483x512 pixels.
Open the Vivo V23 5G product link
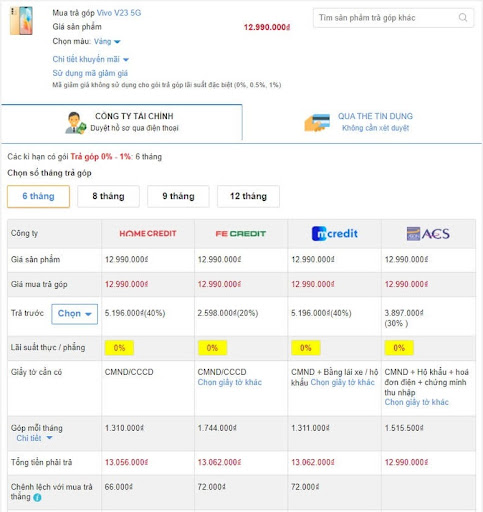click(119, 13)
